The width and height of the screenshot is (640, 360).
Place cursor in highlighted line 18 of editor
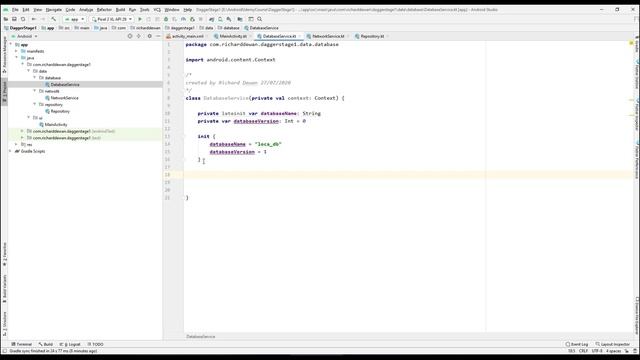(x=408, y=175)
